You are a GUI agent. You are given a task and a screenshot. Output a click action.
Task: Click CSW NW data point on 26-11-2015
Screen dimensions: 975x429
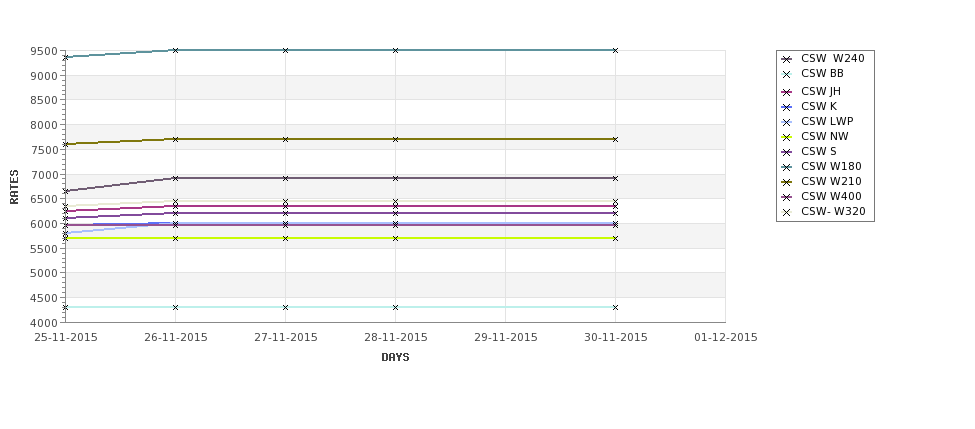pyautogui.click(x=175, y=238)
